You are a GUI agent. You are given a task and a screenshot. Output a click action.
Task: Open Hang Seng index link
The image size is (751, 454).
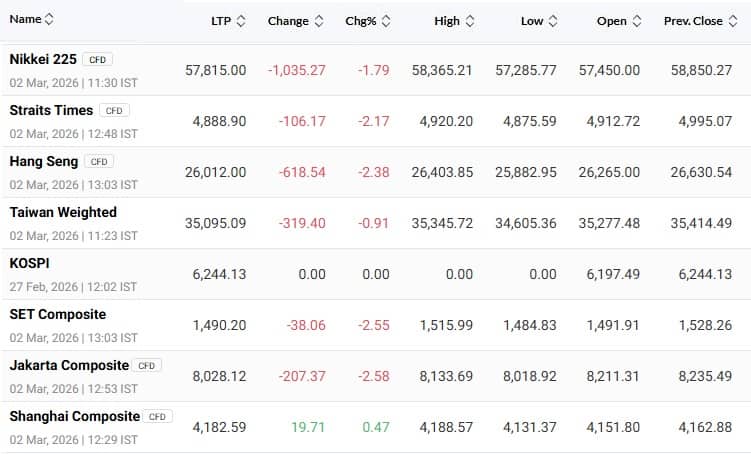click(44, 161)
